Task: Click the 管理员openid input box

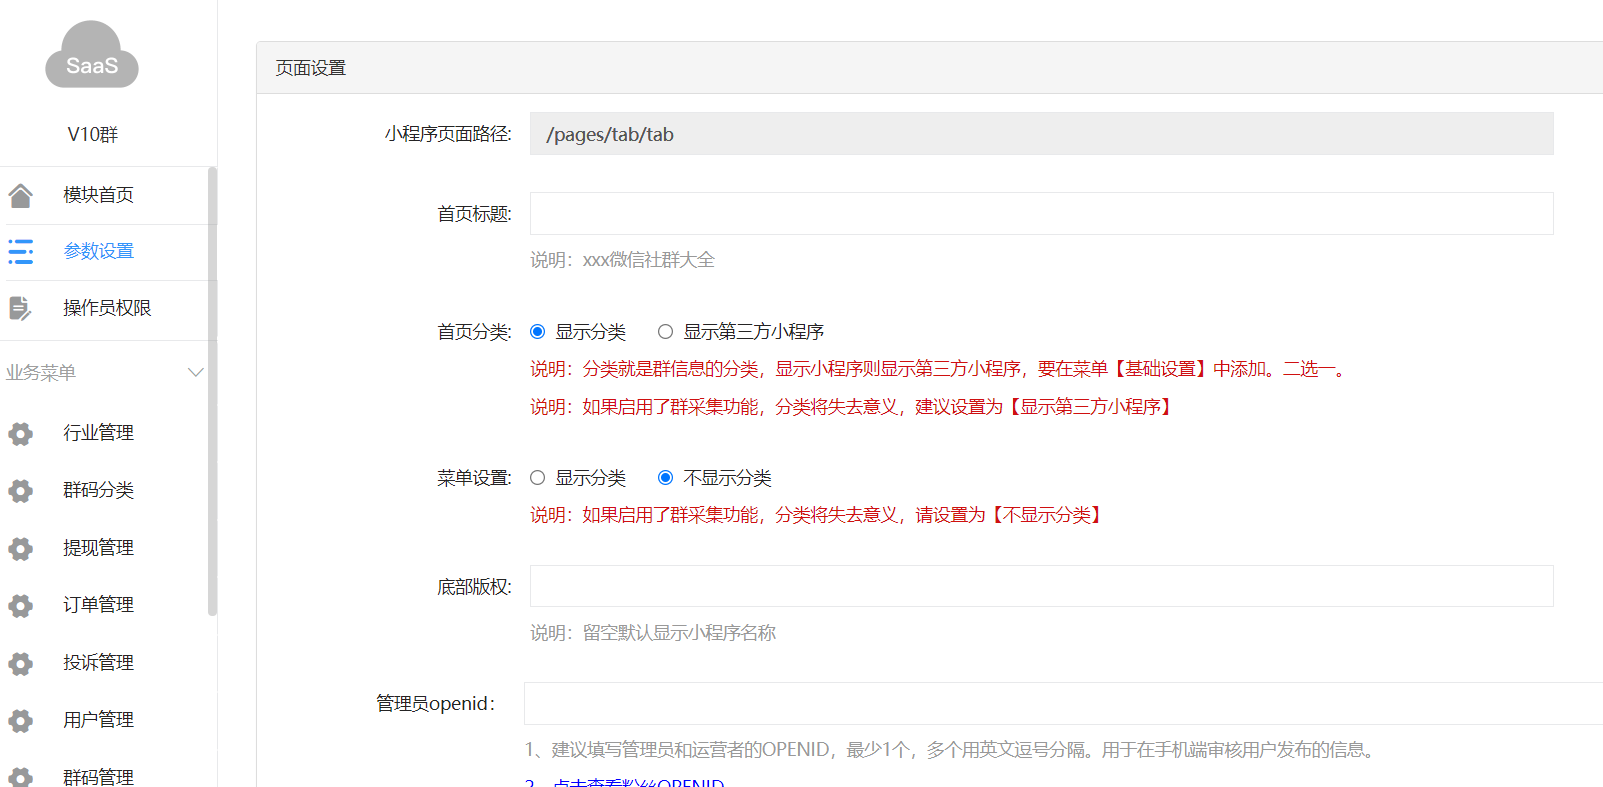Action: [1062, 704]
